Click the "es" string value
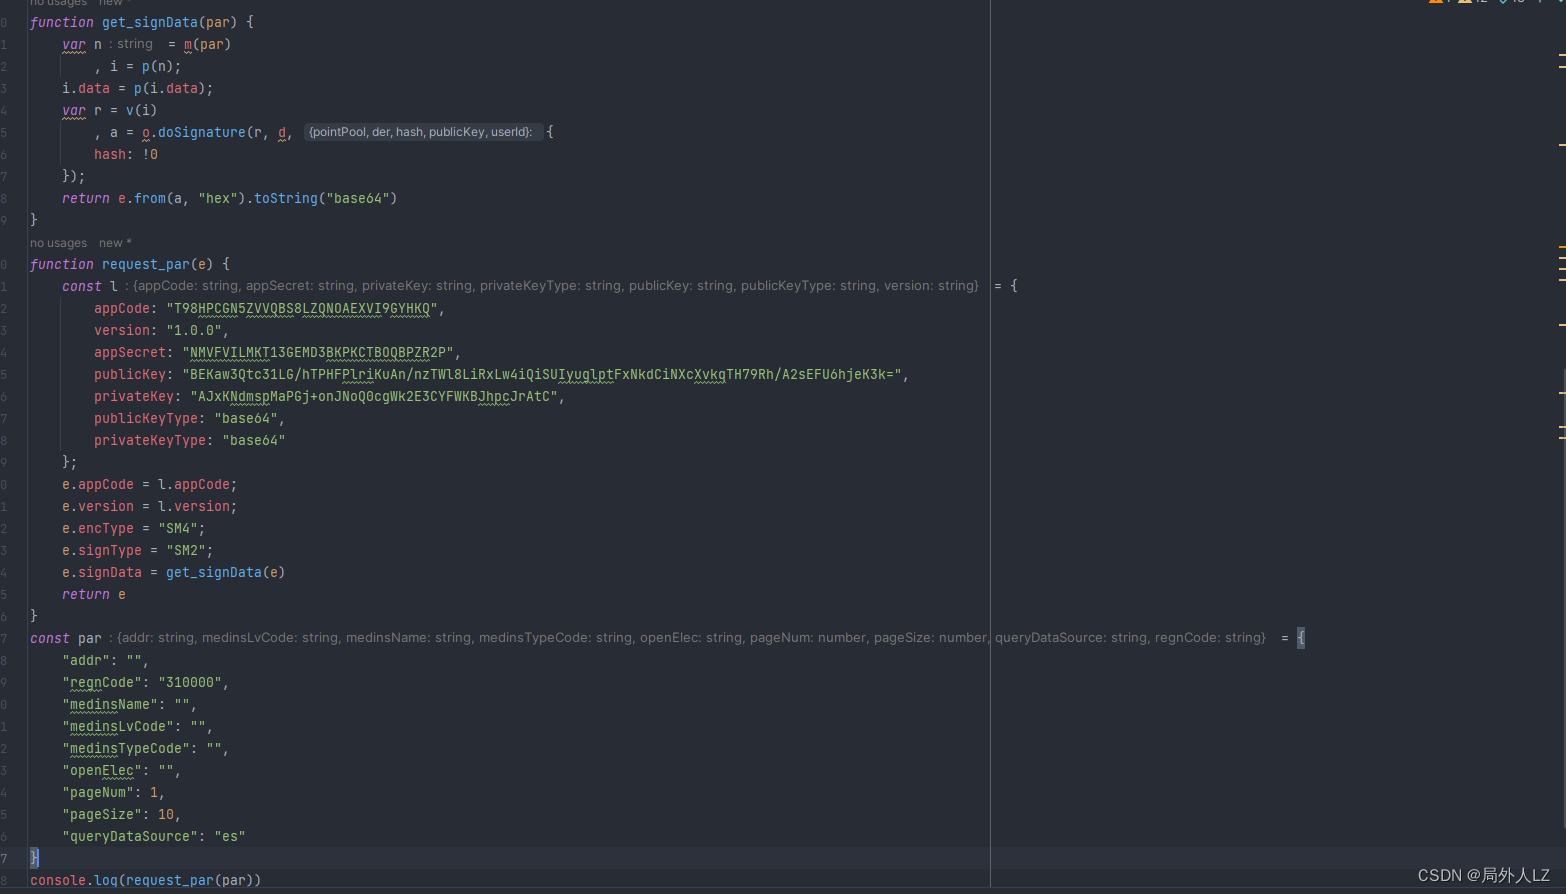 230,836
